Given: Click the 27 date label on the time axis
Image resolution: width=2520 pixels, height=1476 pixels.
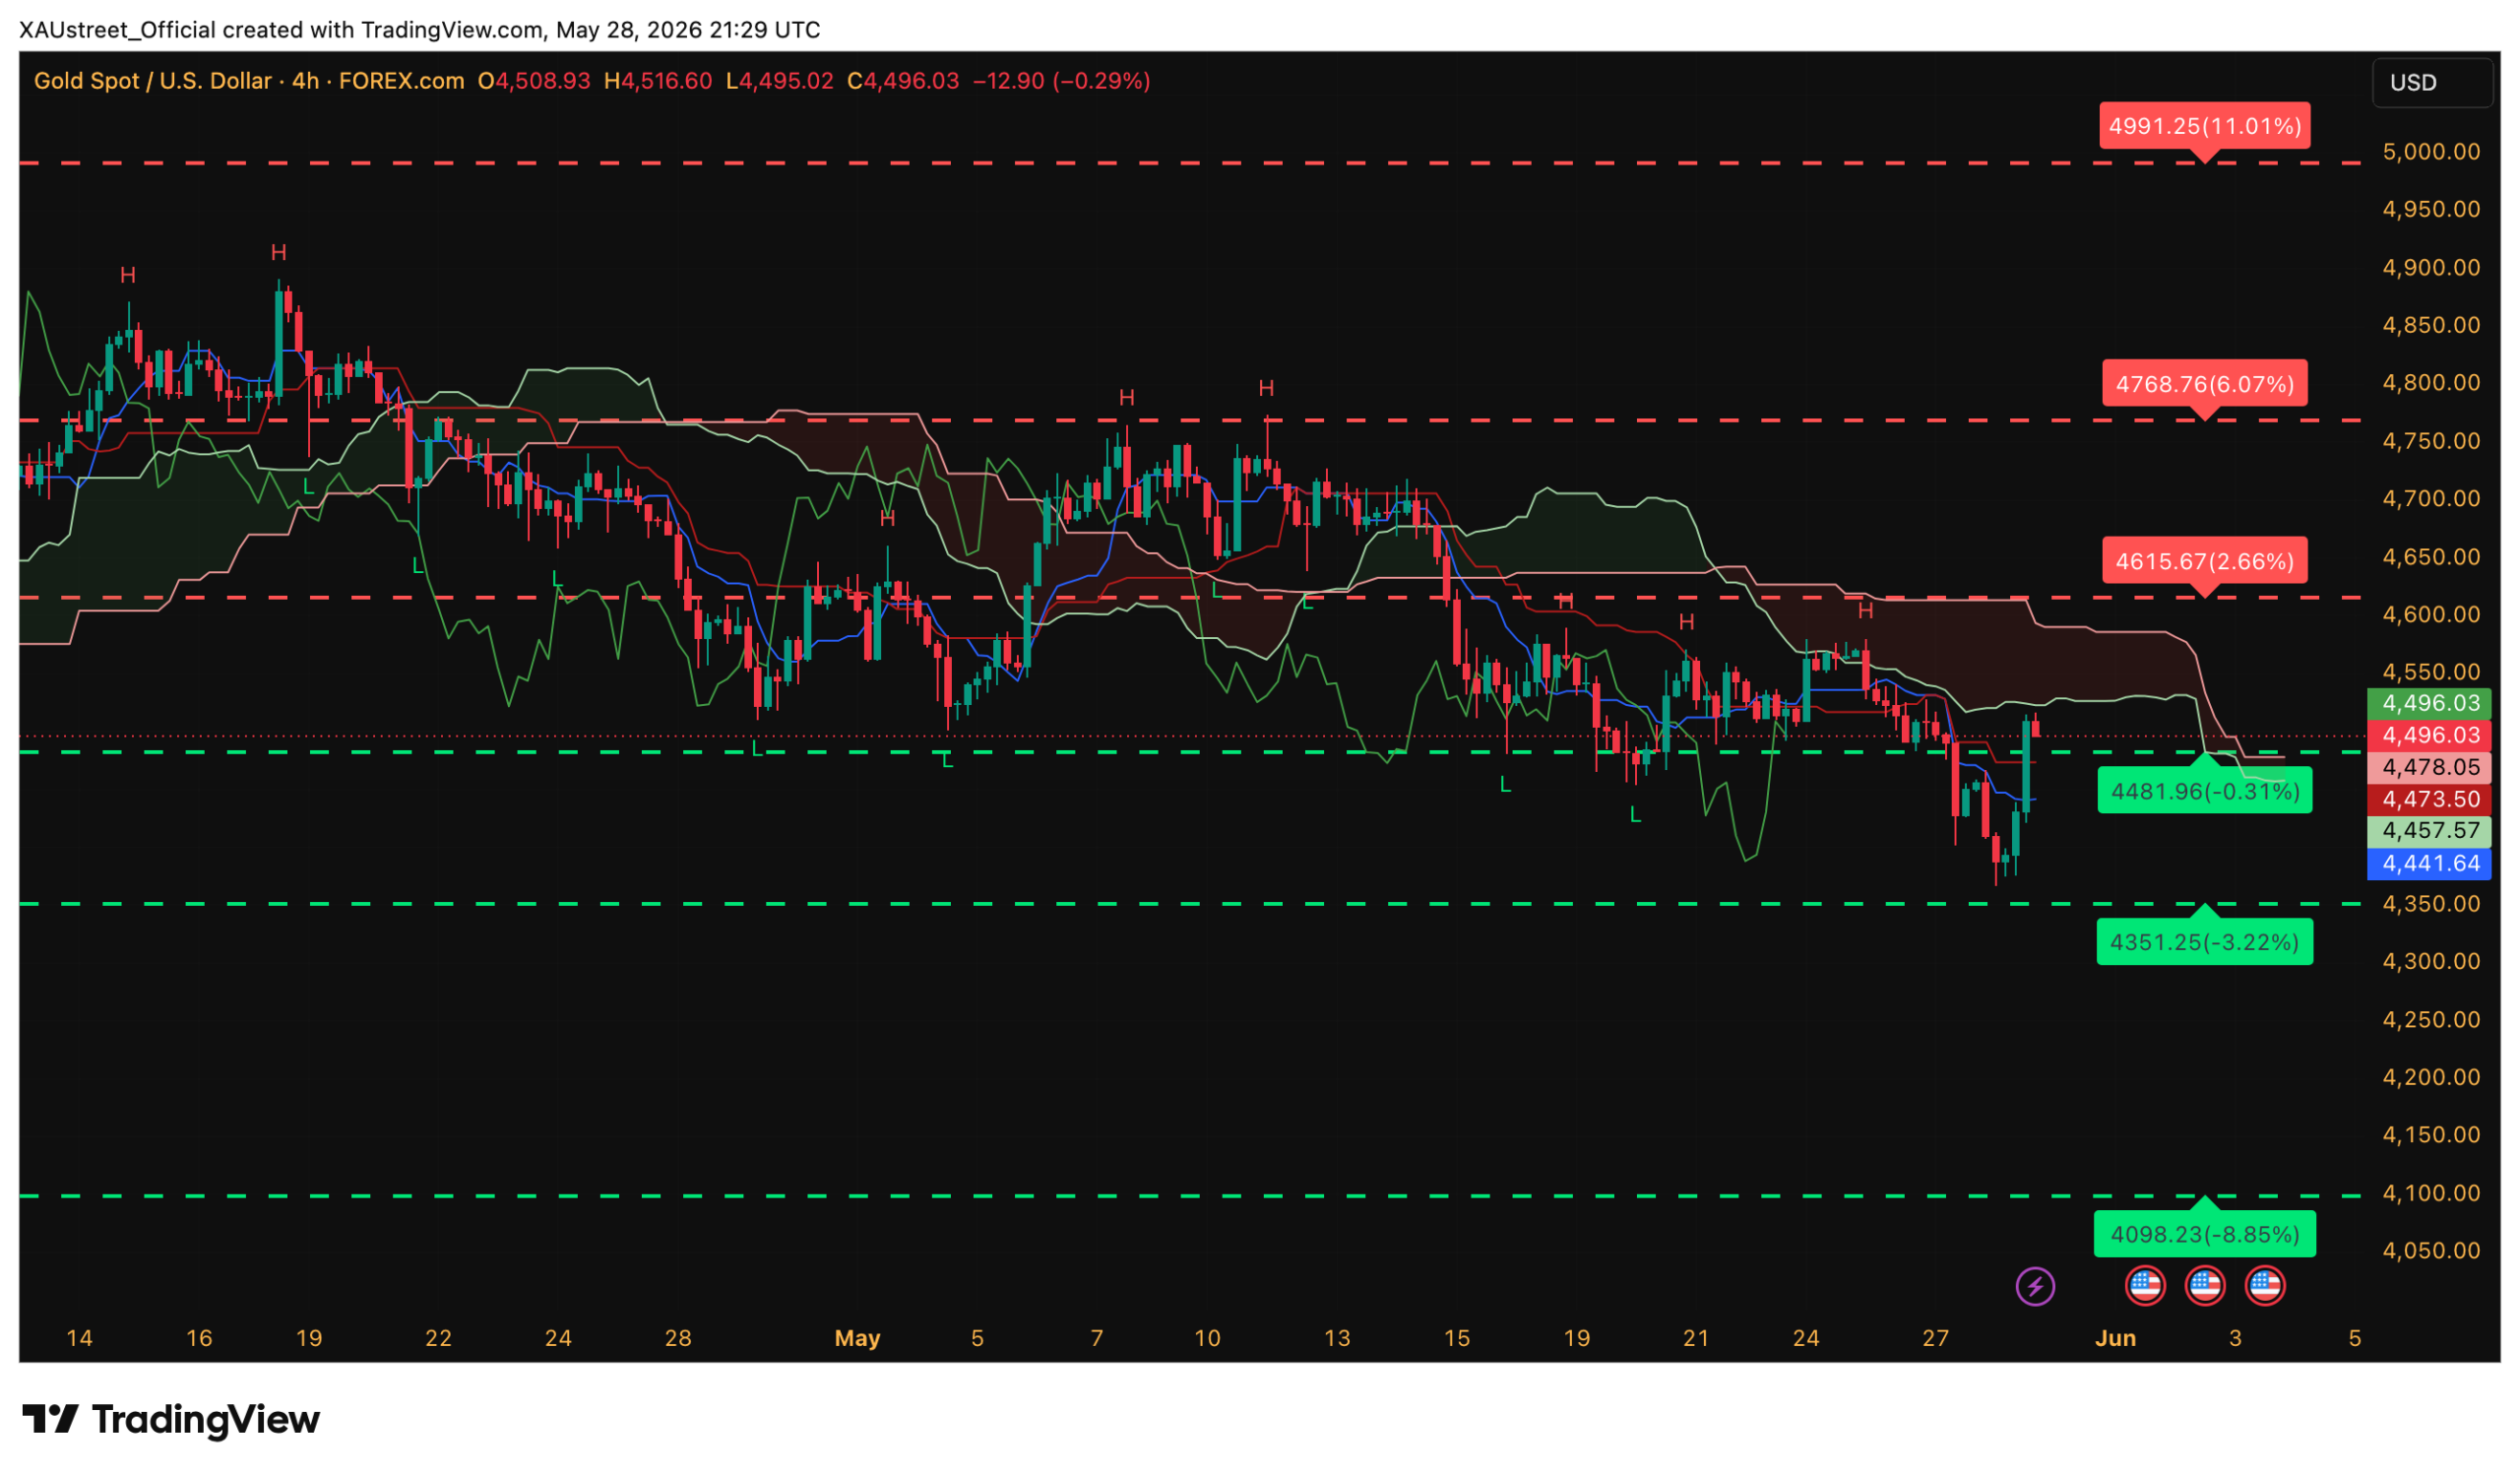Looking at the screenshot, I should click(x=1935, y=1338).
